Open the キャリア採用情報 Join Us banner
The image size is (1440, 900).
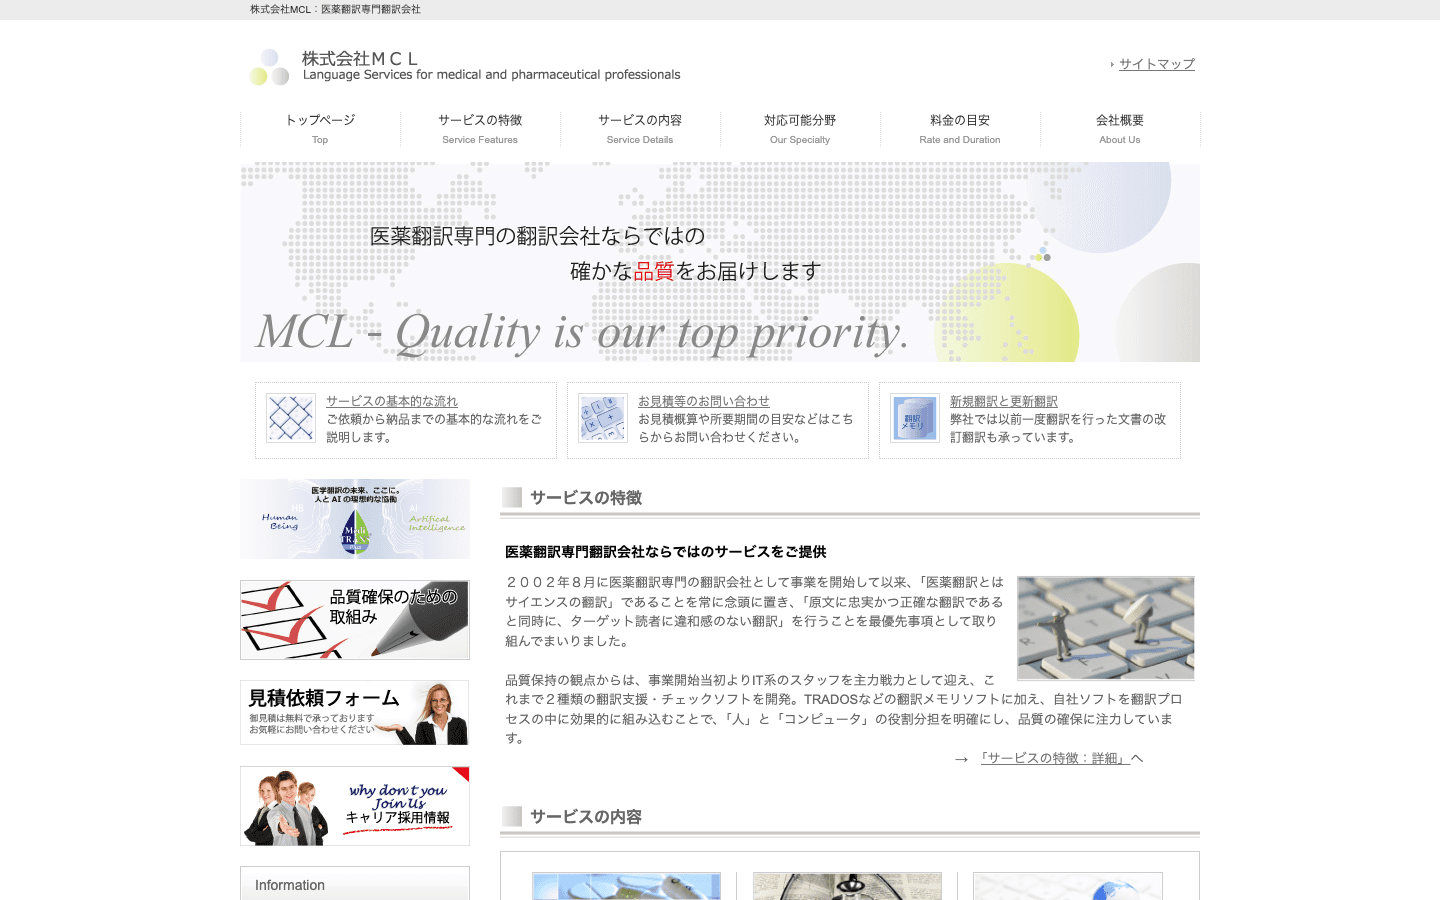355,806
